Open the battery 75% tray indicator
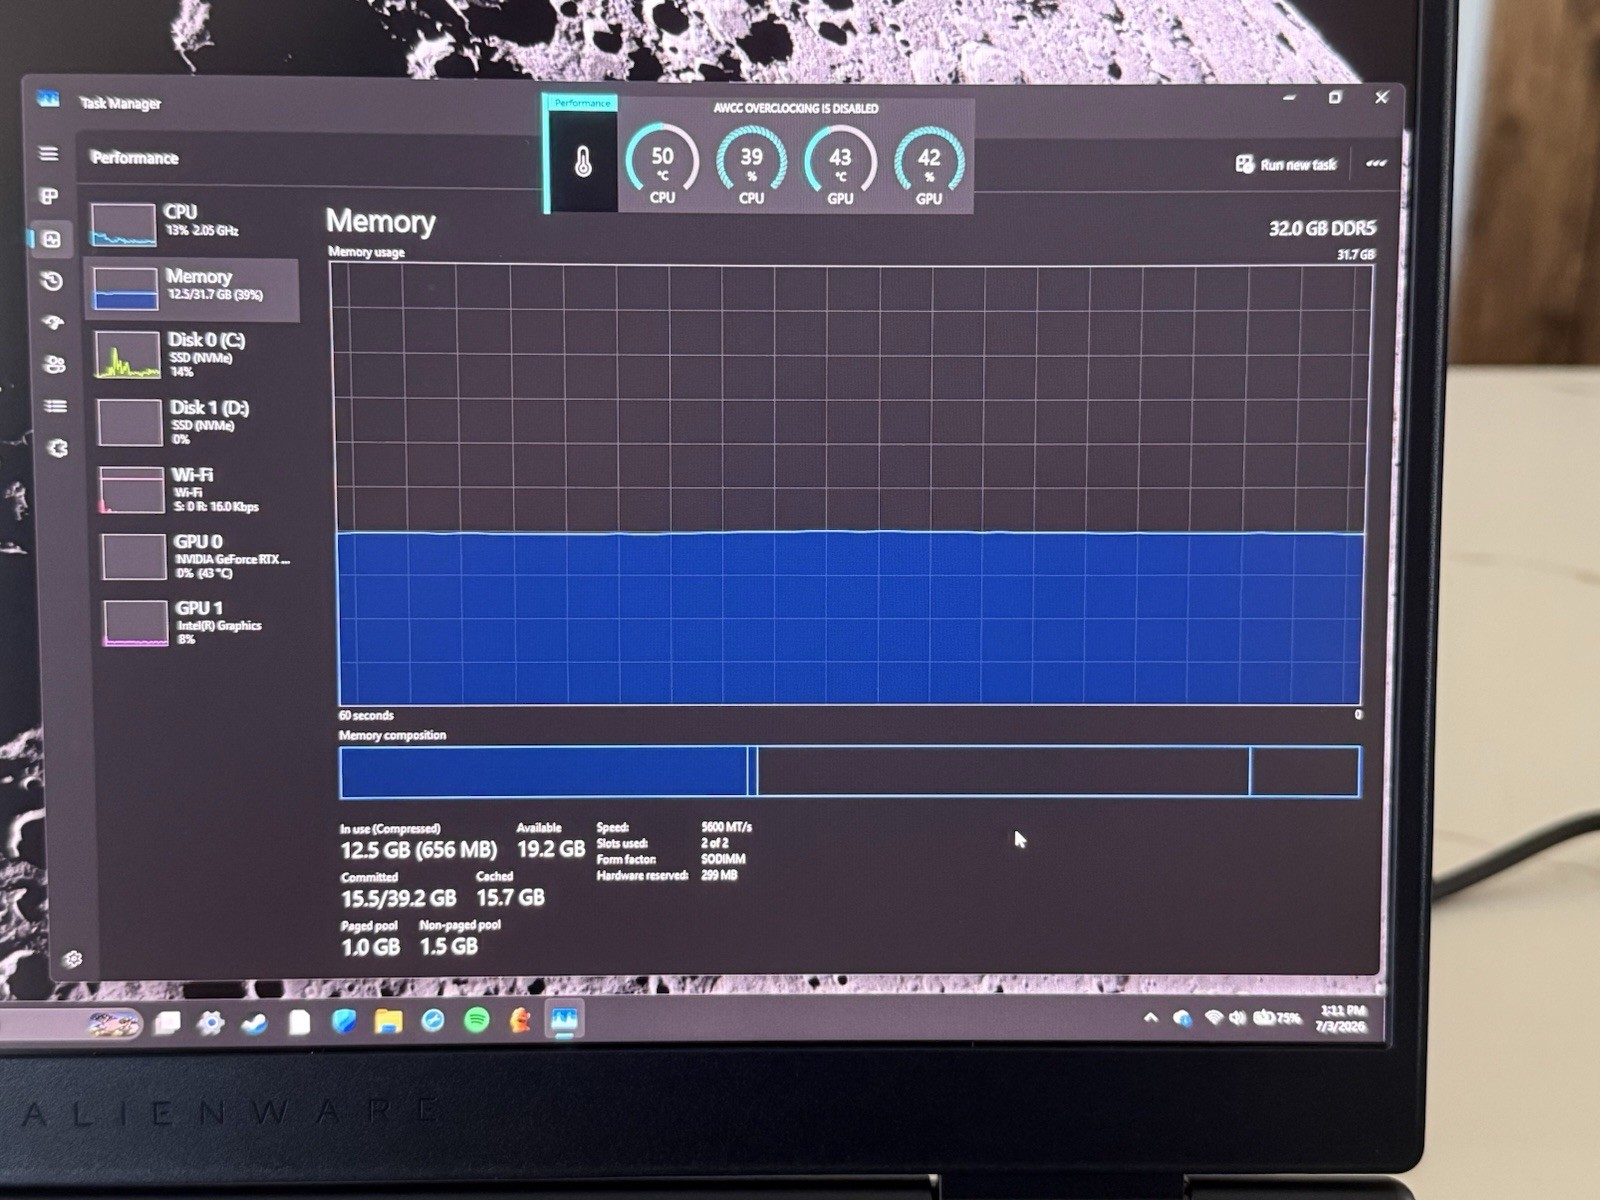Viewport: 1600px width, 1200px height. pyautogui.click(x=1277, y=1018)
